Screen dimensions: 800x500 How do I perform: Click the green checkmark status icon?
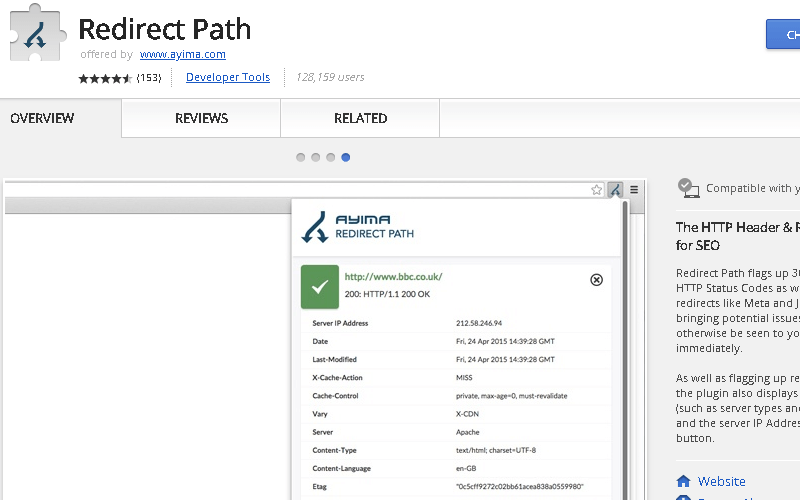click(320, 287)
